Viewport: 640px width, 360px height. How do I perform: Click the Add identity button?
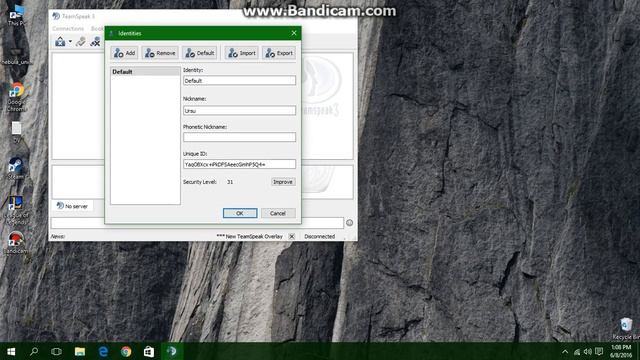click(x=124, y=53)
